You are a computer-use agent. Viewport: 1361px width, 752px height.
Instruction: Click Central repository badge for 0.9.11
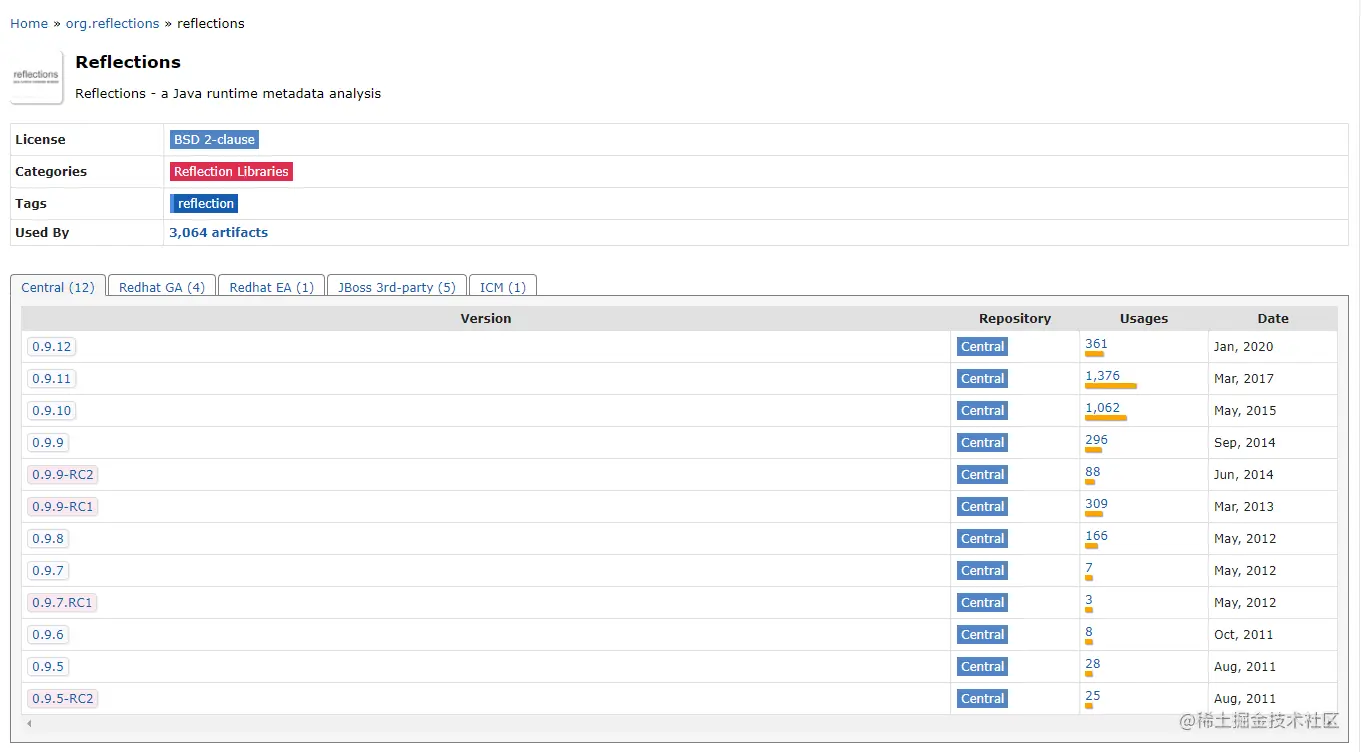(x=982, y=379)
